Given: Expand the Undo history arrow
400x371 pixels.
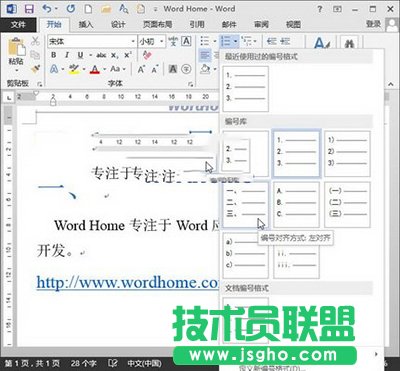Looking at the screenshot, I should pos(56,9).
